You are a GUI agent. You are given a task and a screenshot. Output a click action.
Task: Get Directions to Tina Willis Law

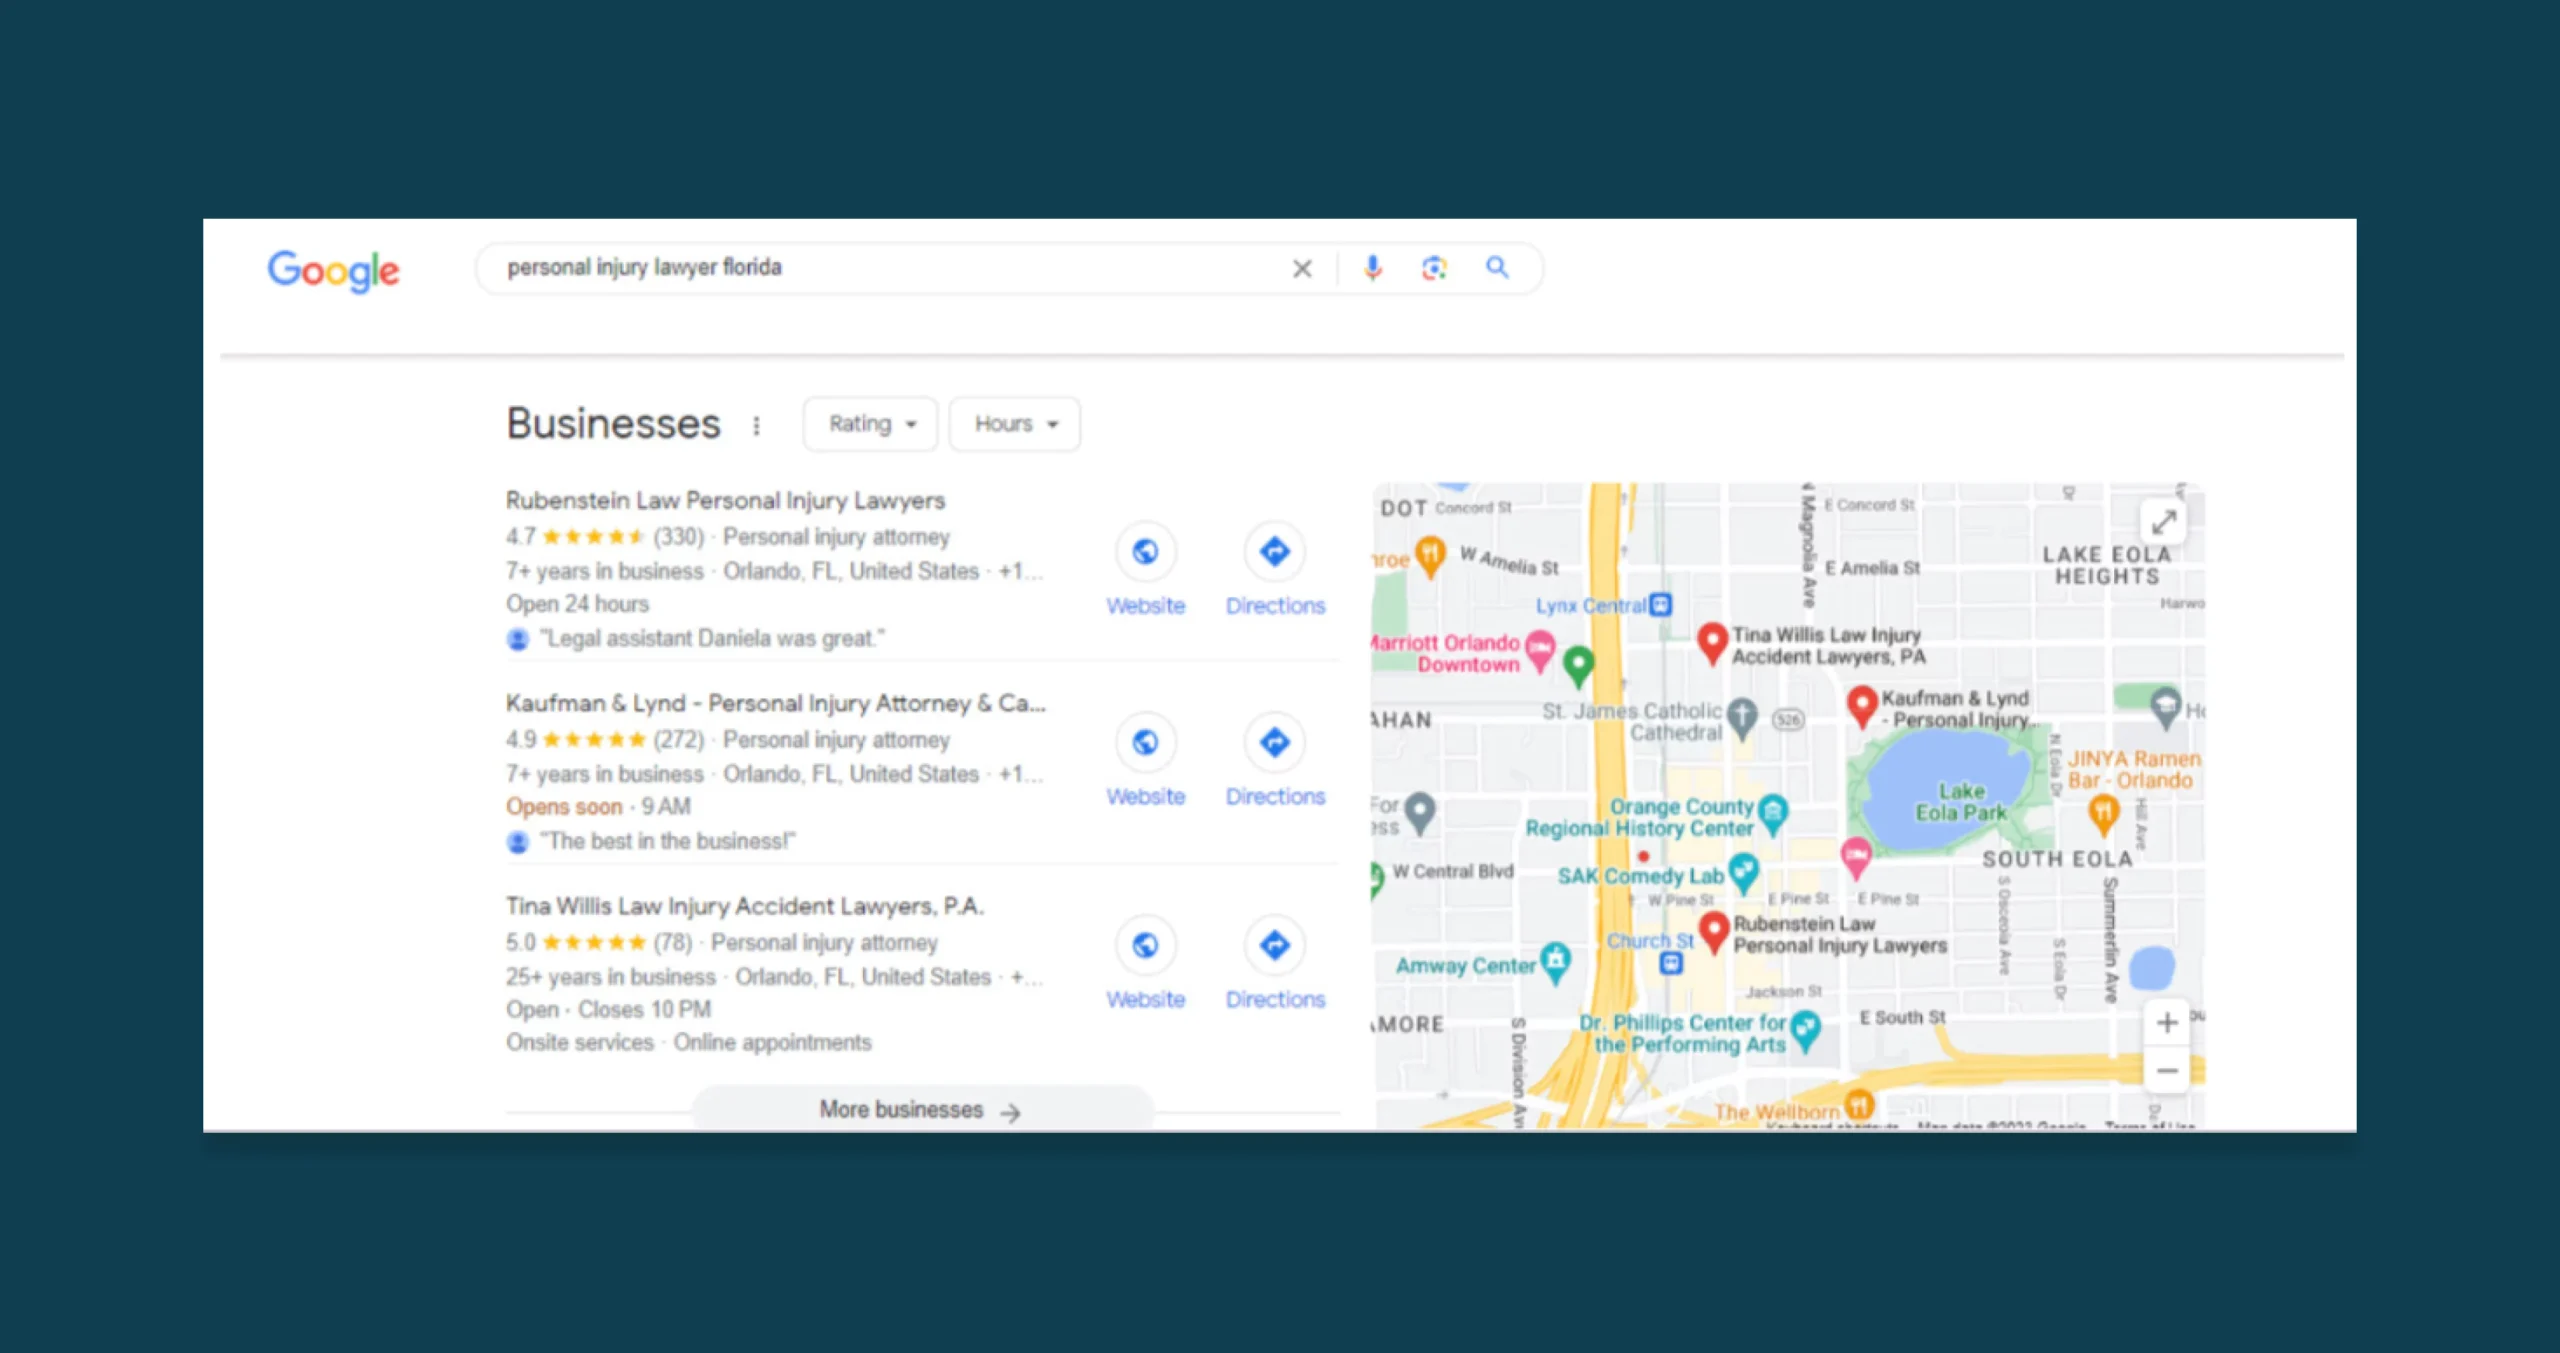[x=1274, y=945]
